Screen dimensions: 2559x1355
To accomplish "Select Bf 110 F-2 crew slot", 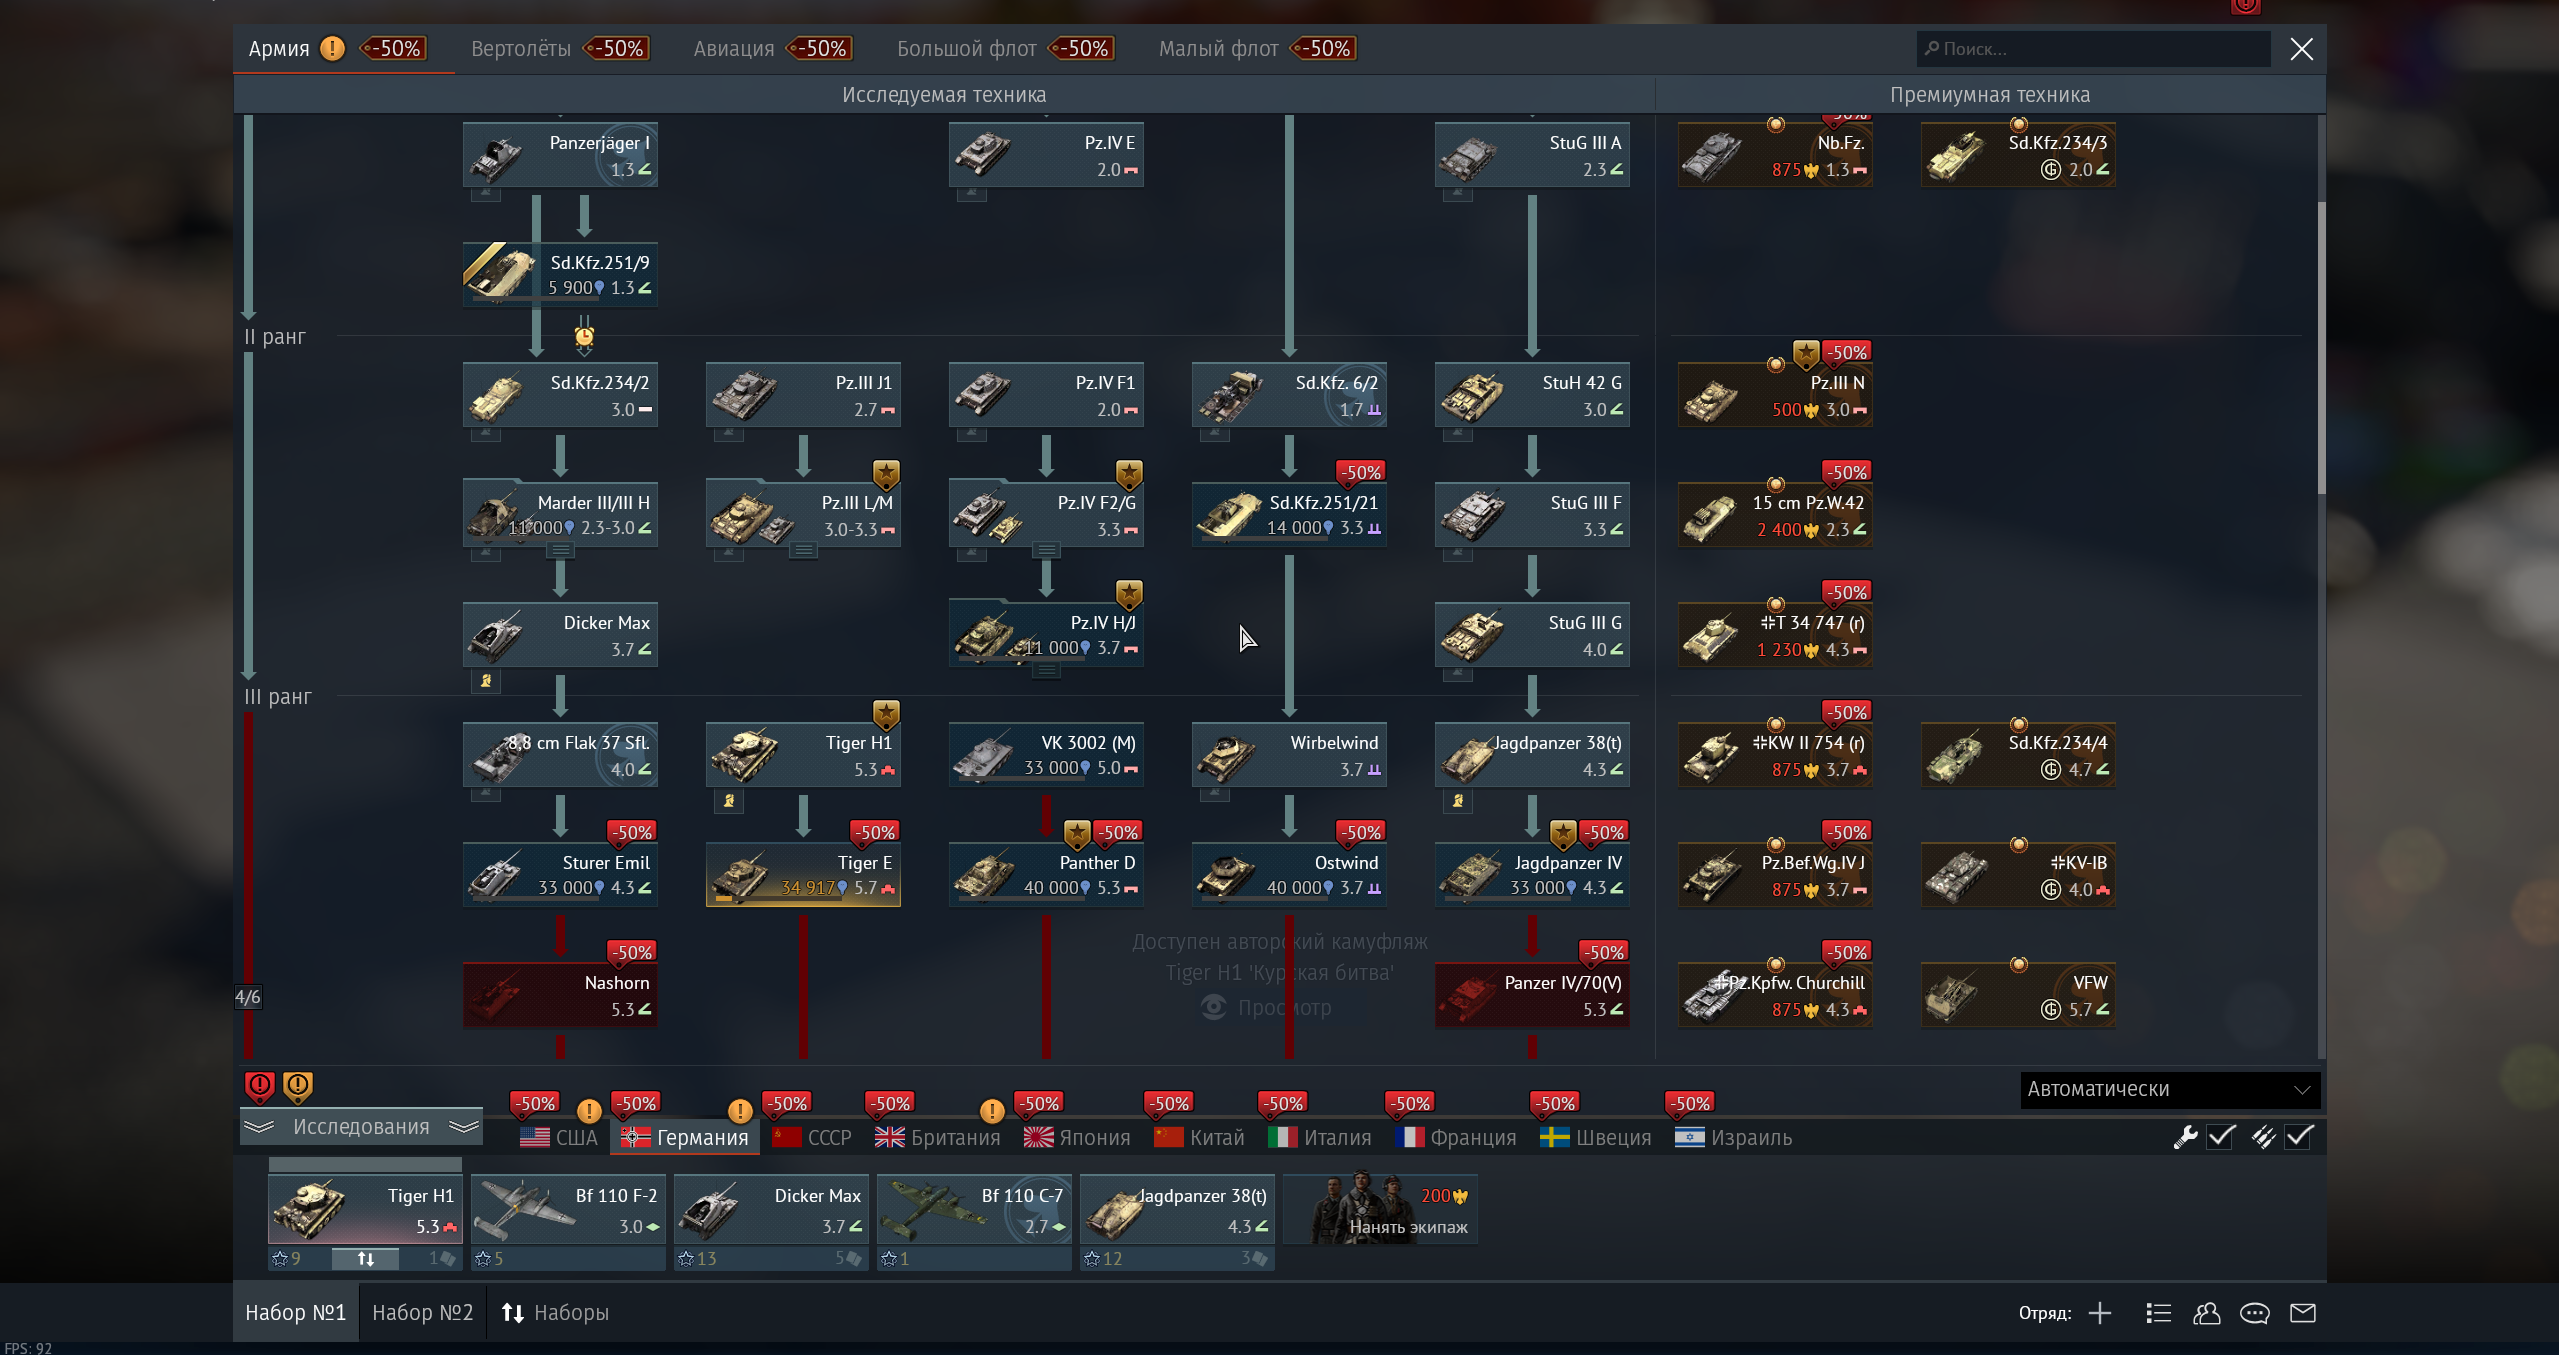I will click(x=568, y=1210).
